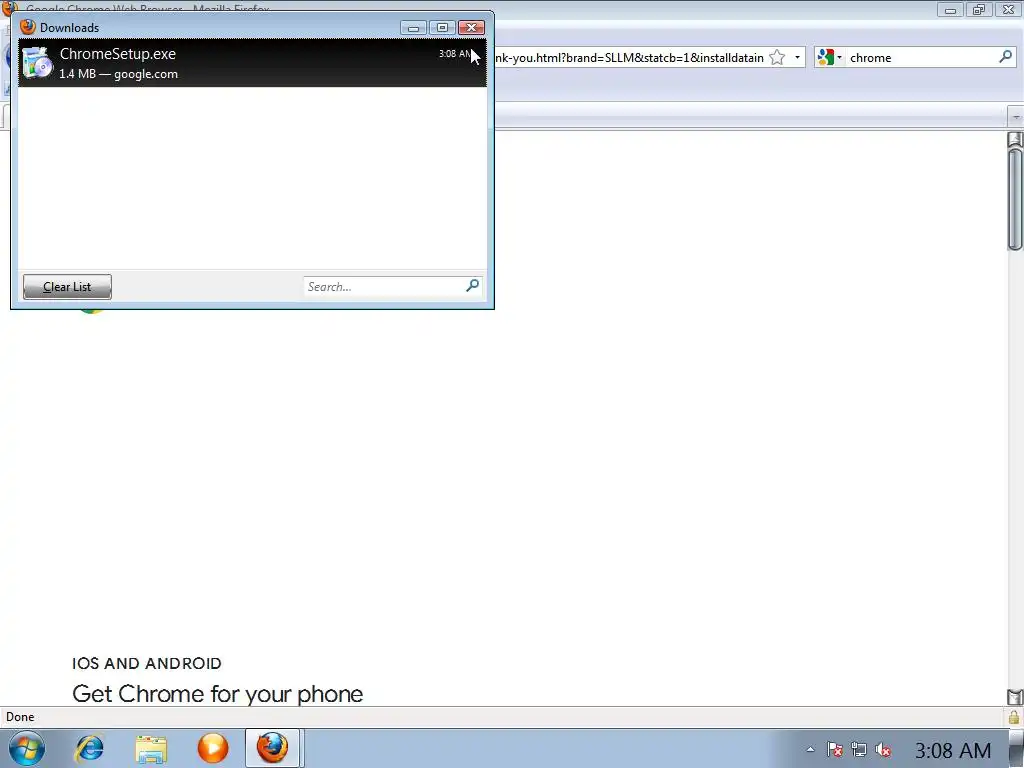The height and width of the screenshot is (768, 1024).
Task: Restore down the Firefox main window
Action: click(979, 10)
